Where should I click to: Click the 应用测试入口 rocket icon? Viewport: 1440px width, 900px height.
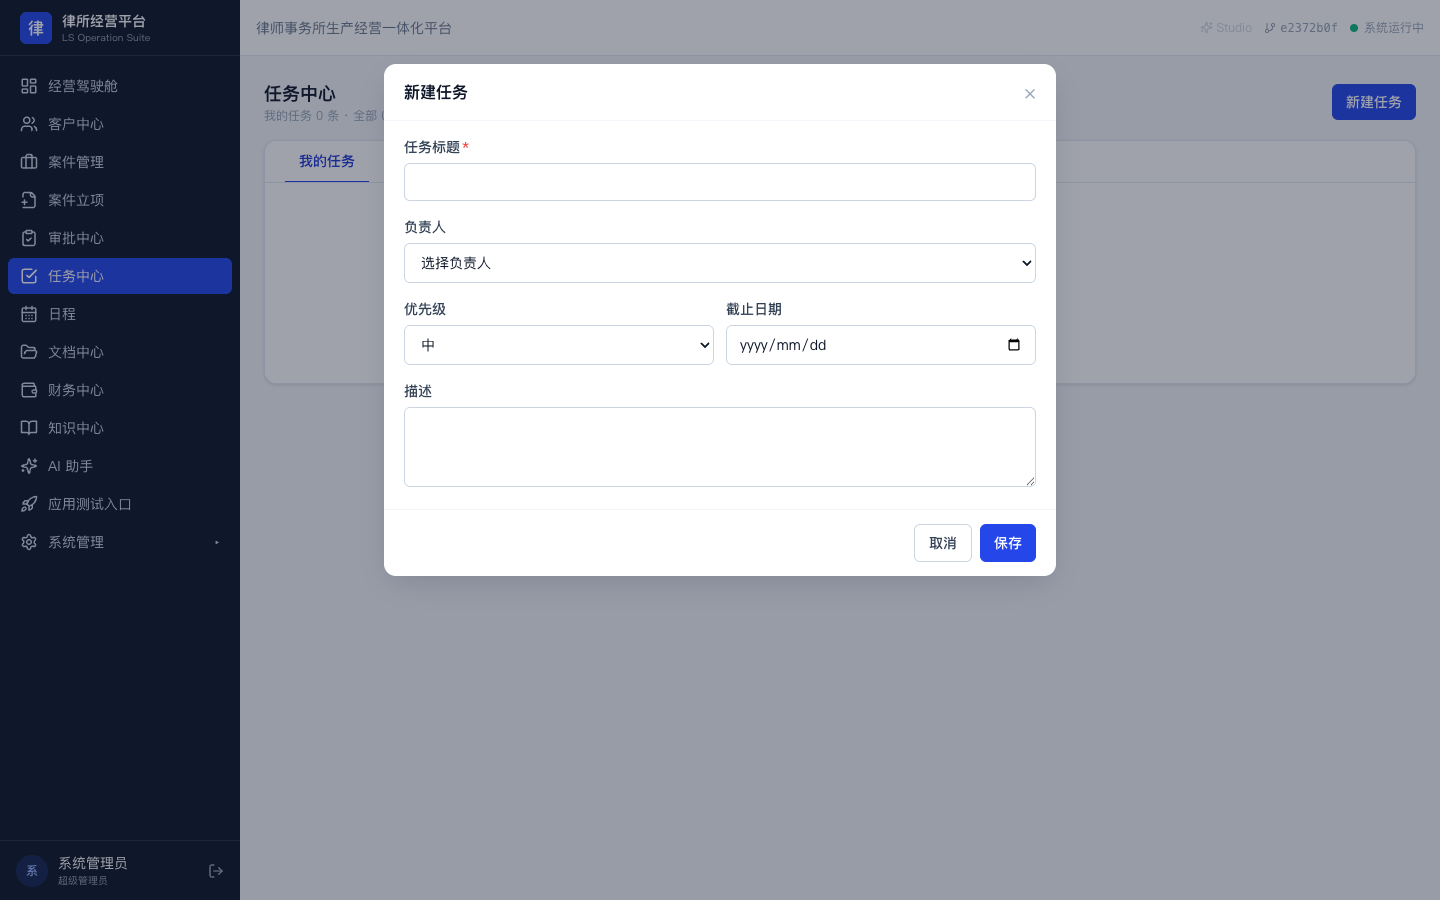pos(29,504)
